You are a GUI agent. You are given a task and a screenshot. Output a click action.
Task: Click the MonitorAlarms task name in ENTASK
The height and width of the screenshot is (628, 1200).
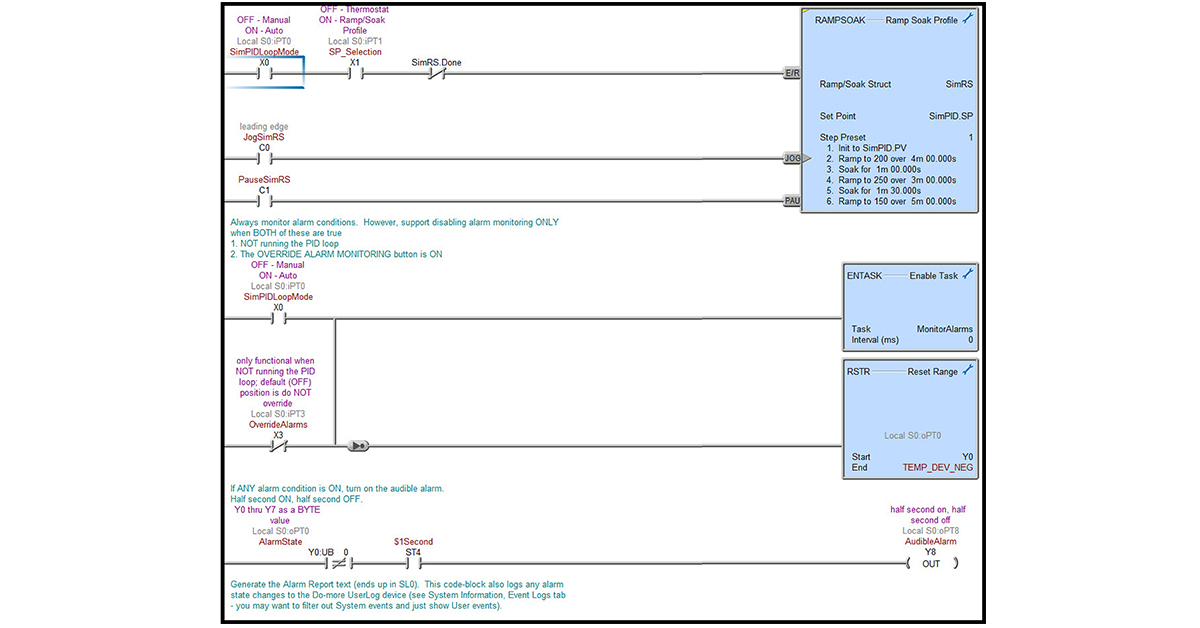pos(944,329)
